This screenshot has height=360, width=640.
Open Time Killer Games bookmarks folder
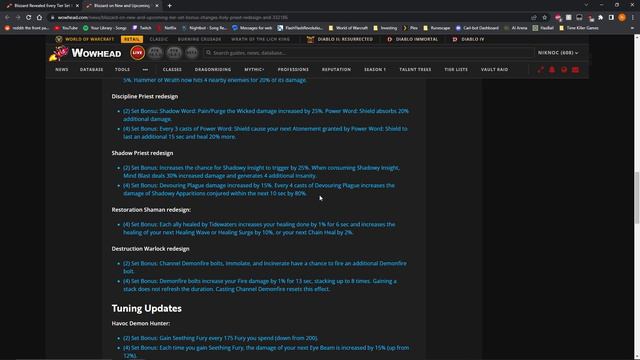point(579,28)
